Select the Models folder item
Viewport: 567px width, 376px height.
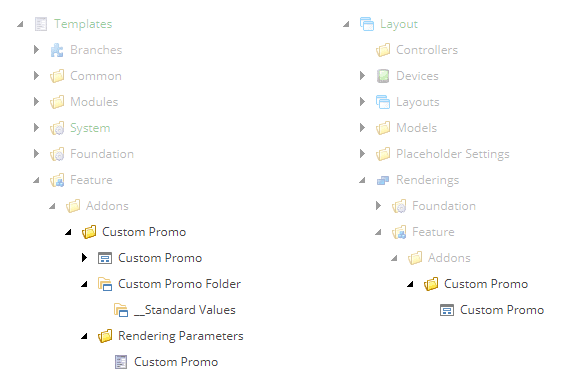(x=416, y=128)
